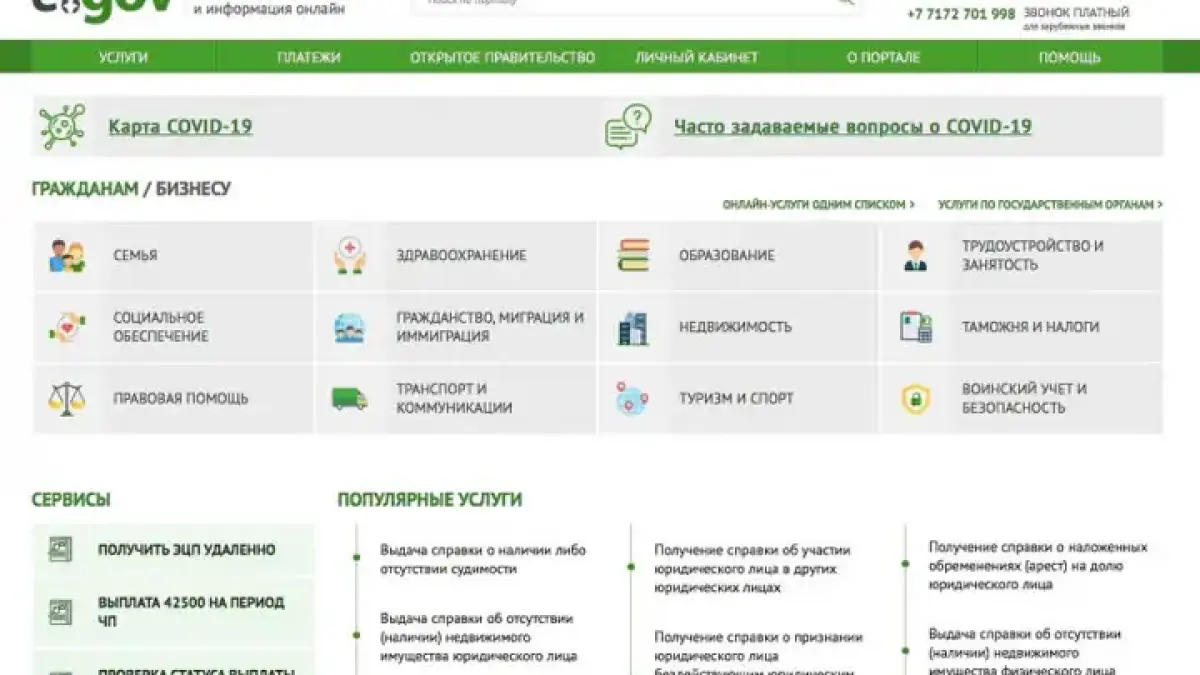
Task: Click the COVID-19 FAQ speech bubble icon
Action: click(628, 127)
